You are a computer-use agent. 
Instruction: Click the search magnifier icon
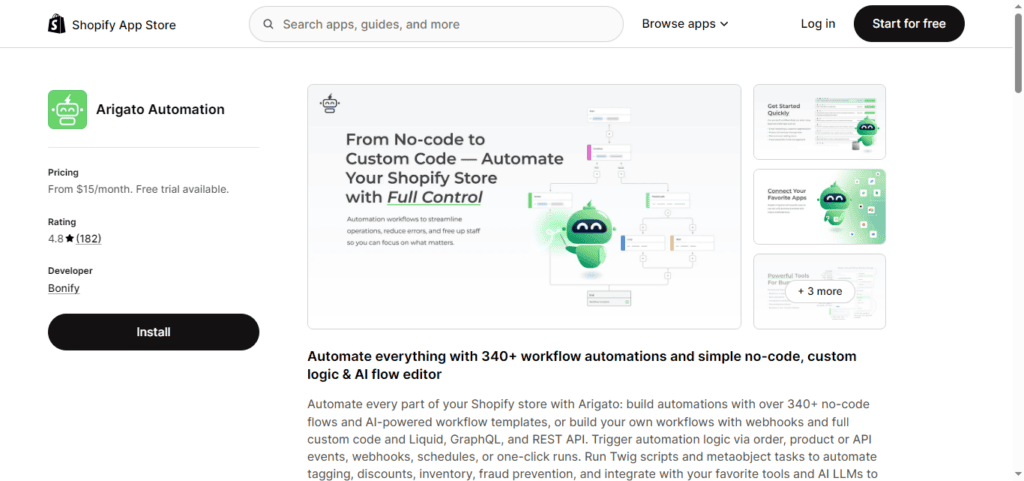tap(268, 24)
